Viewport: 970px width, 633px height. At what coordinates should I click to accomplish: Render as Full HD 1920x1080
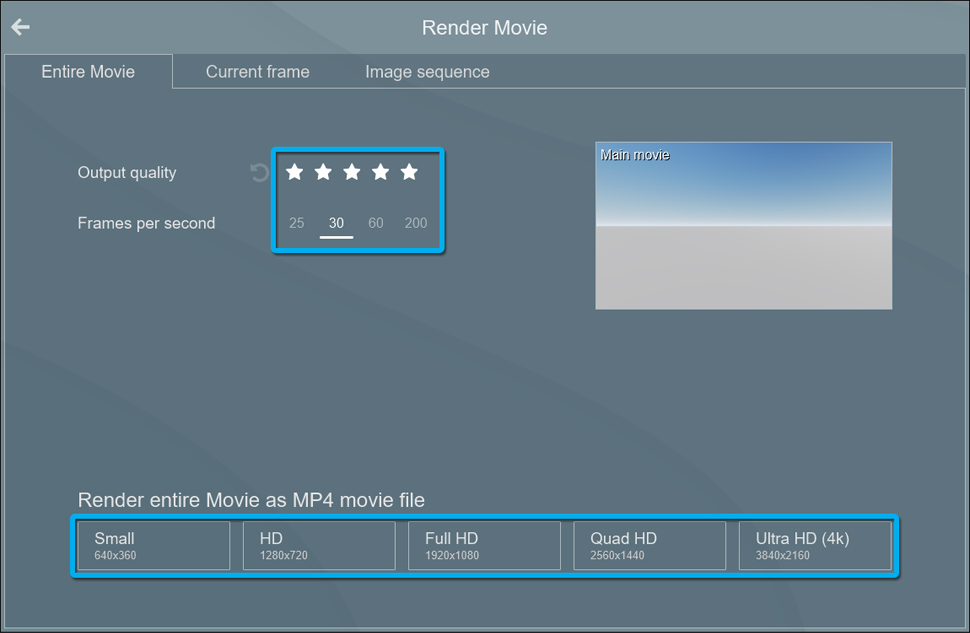coord(484,545)
